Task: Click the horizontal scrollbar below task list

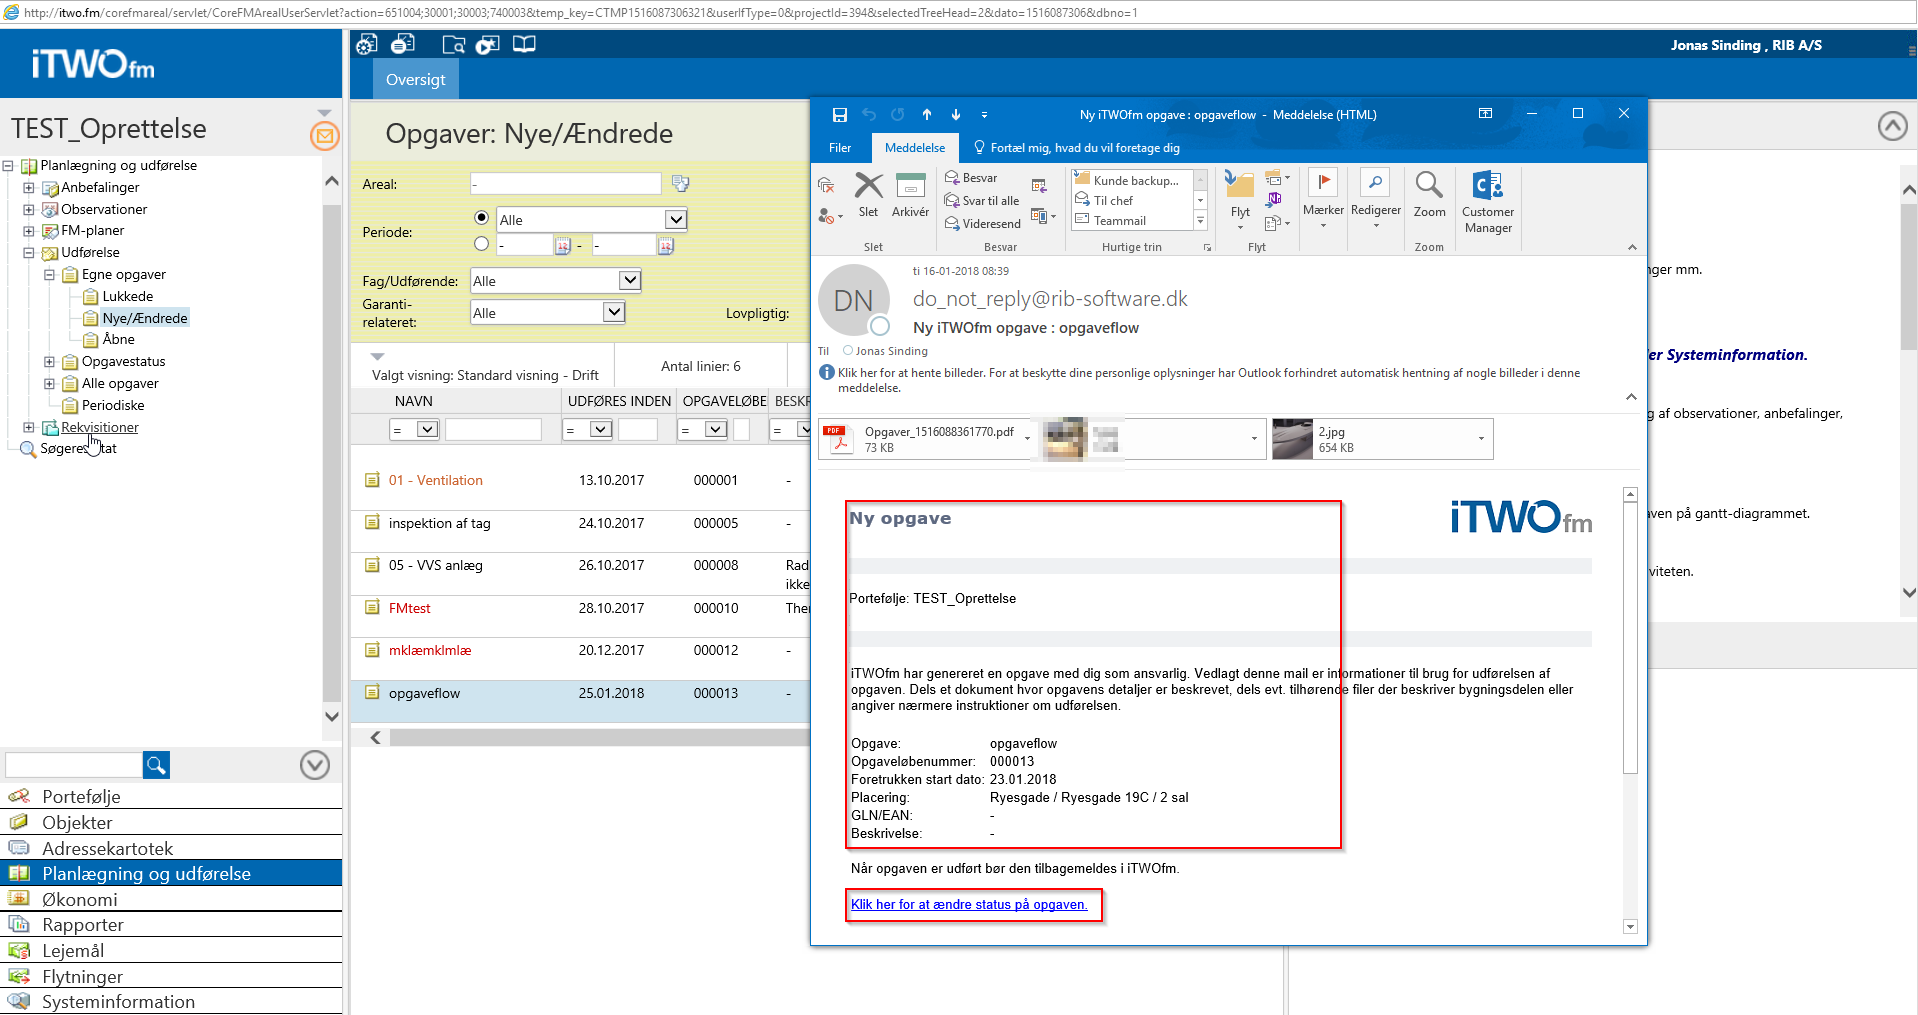Action: [598, 738]
